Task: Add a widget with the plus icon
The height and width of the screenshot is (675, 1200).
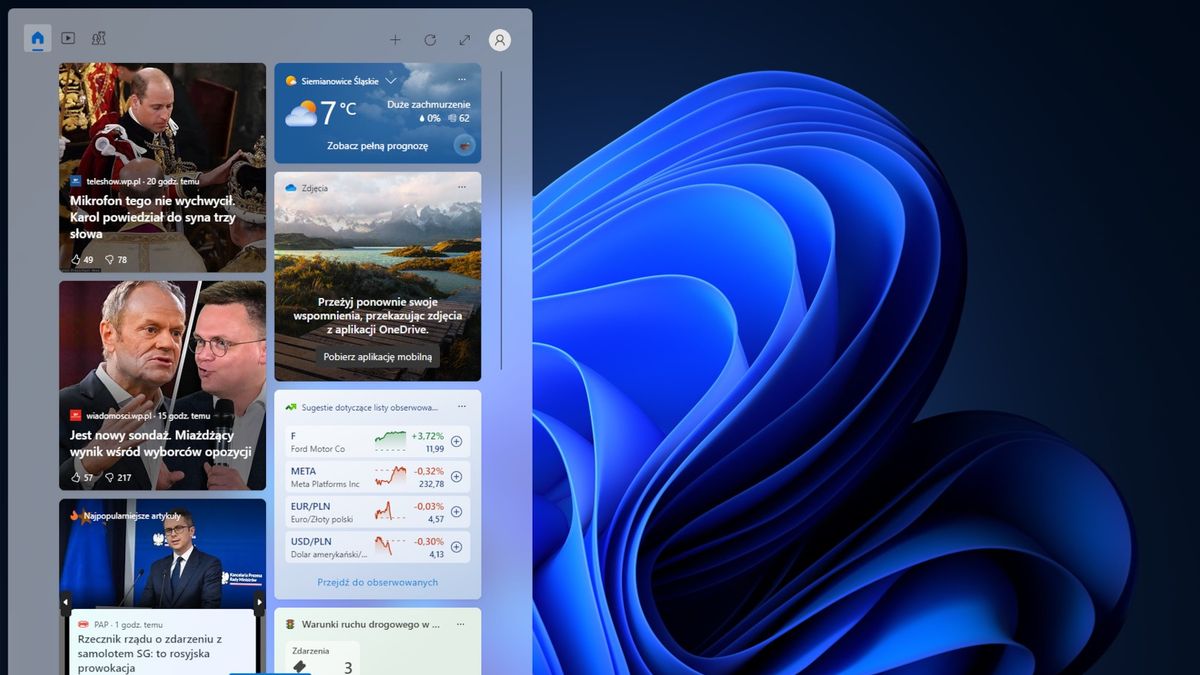Action: pos(395,40)
